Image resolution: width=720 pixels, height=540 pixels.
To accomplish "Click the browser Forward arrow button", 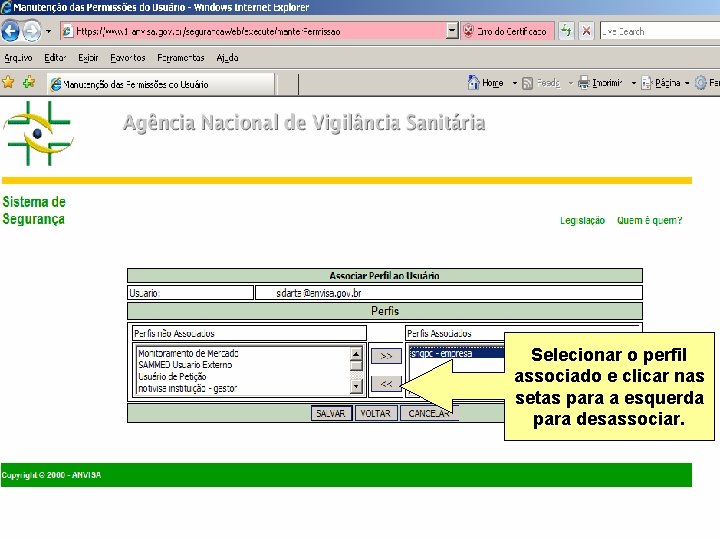I will coord(32,31).
